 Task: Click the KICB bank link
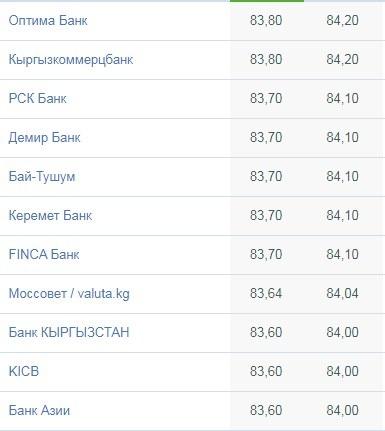tap(24, 372)
